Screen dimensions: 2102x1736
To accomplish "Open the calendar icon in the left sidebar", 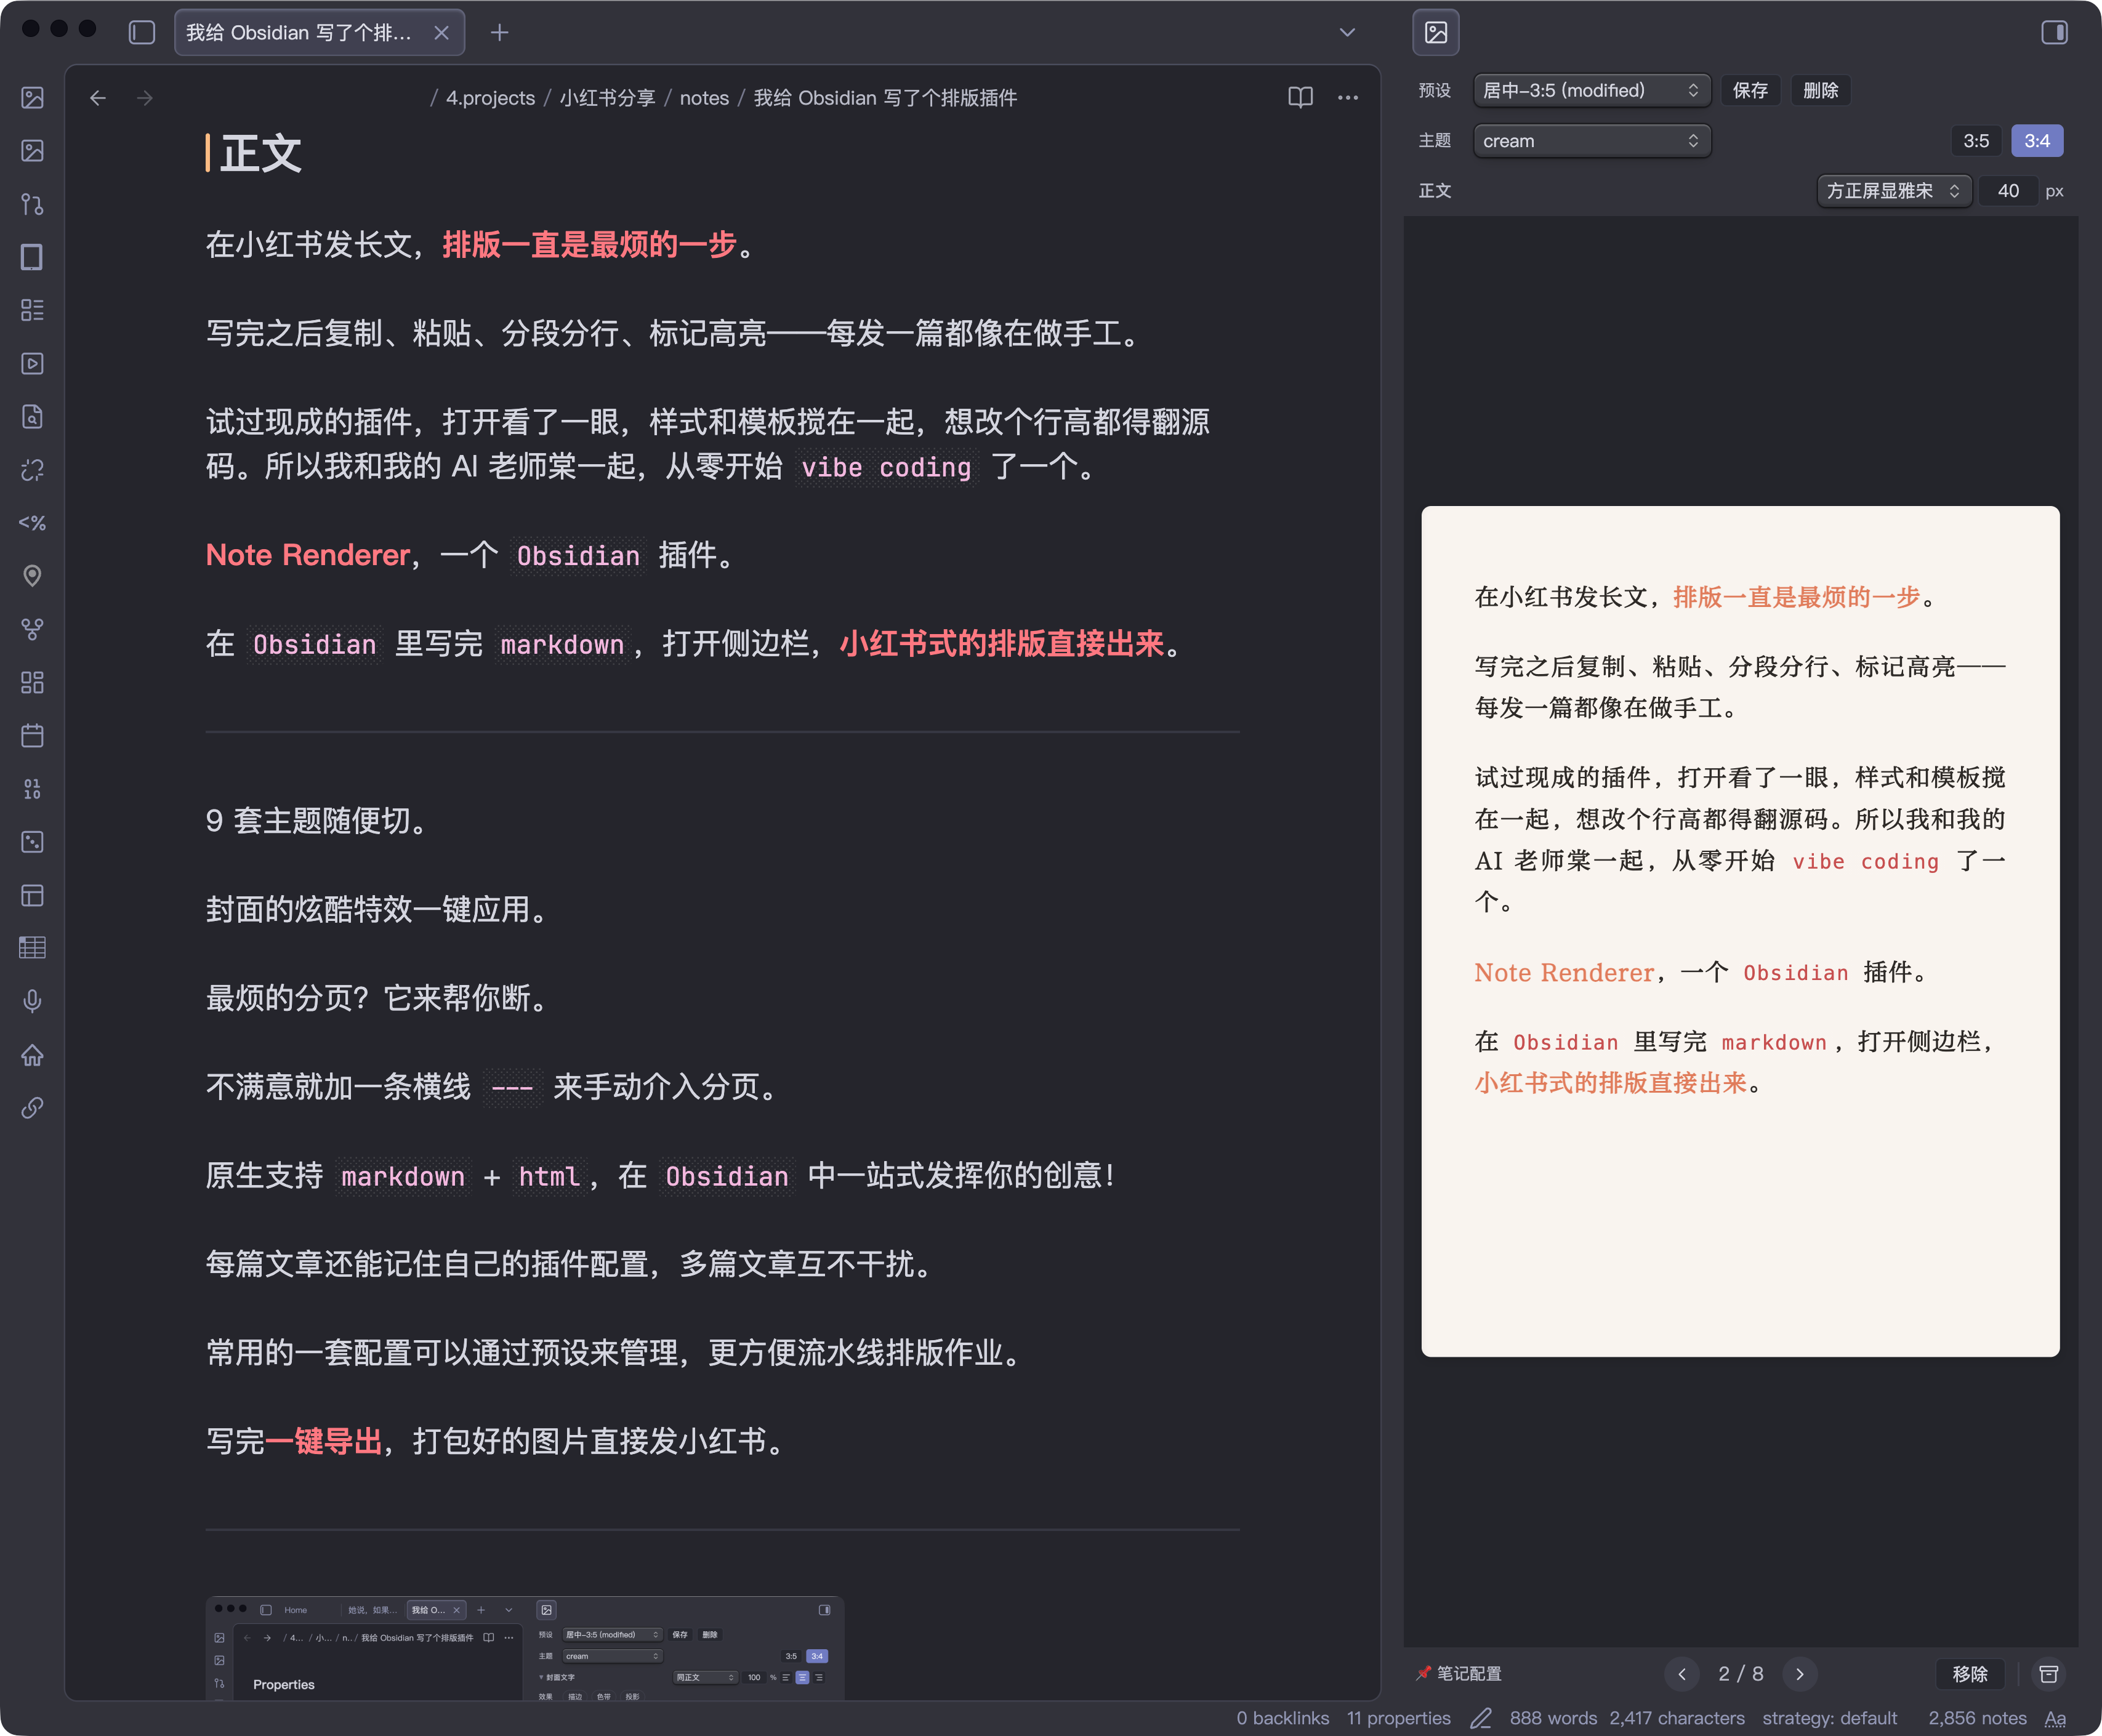I will [33, 736].
